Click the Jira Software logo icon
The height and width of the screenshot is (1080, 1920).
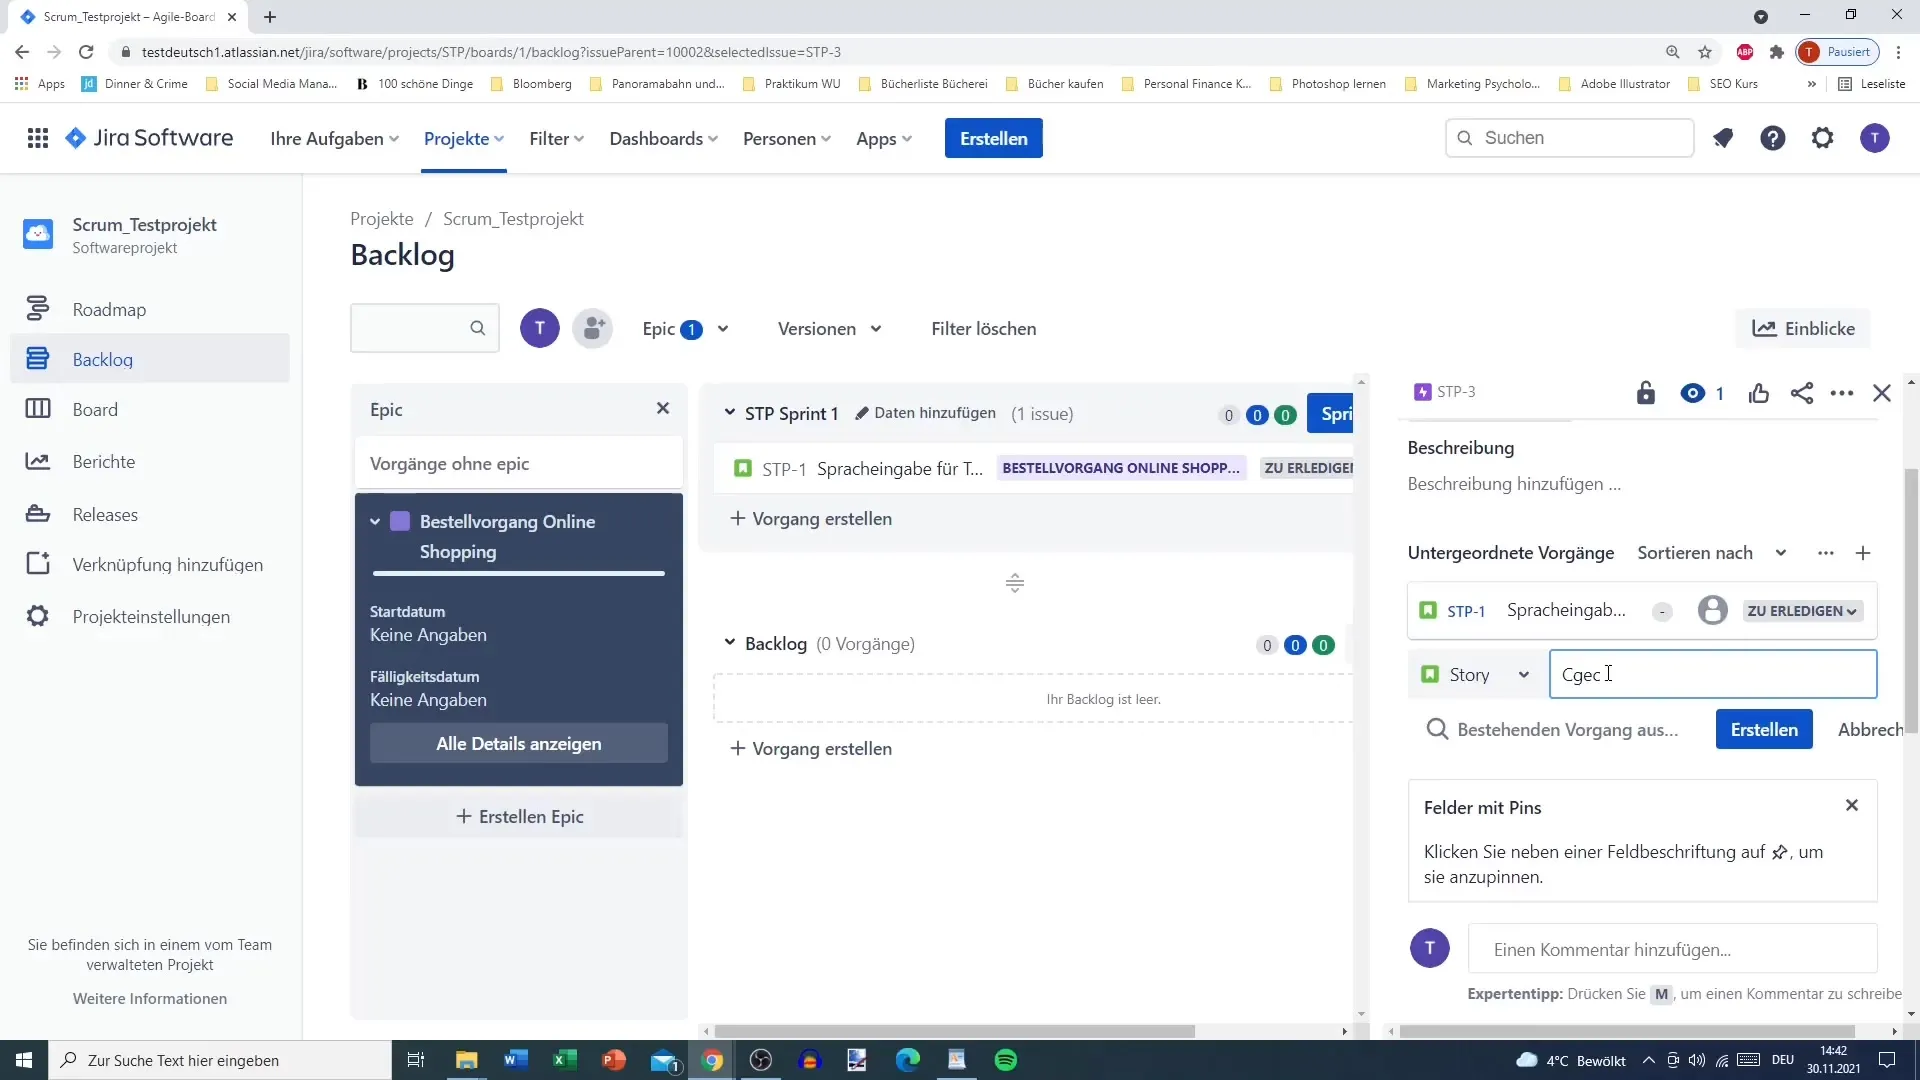point(75,138)
